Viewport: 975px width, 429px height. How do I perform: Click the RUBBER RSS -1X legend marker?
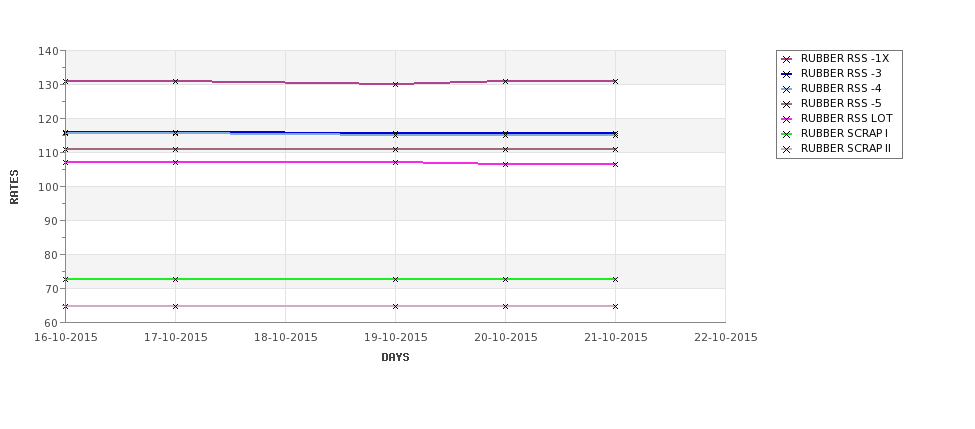tap(787, 59)
